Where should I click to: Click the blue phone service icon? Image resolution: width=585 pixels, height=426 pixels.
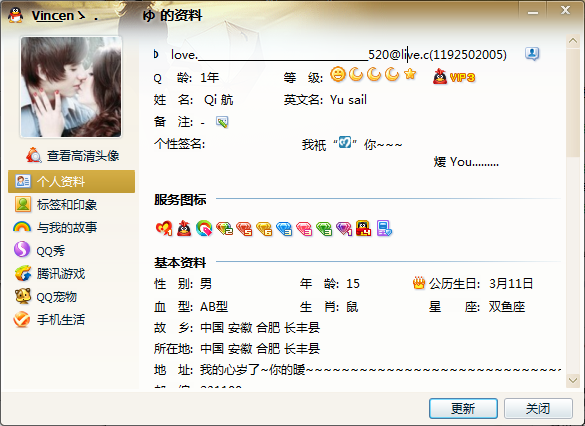384,228
